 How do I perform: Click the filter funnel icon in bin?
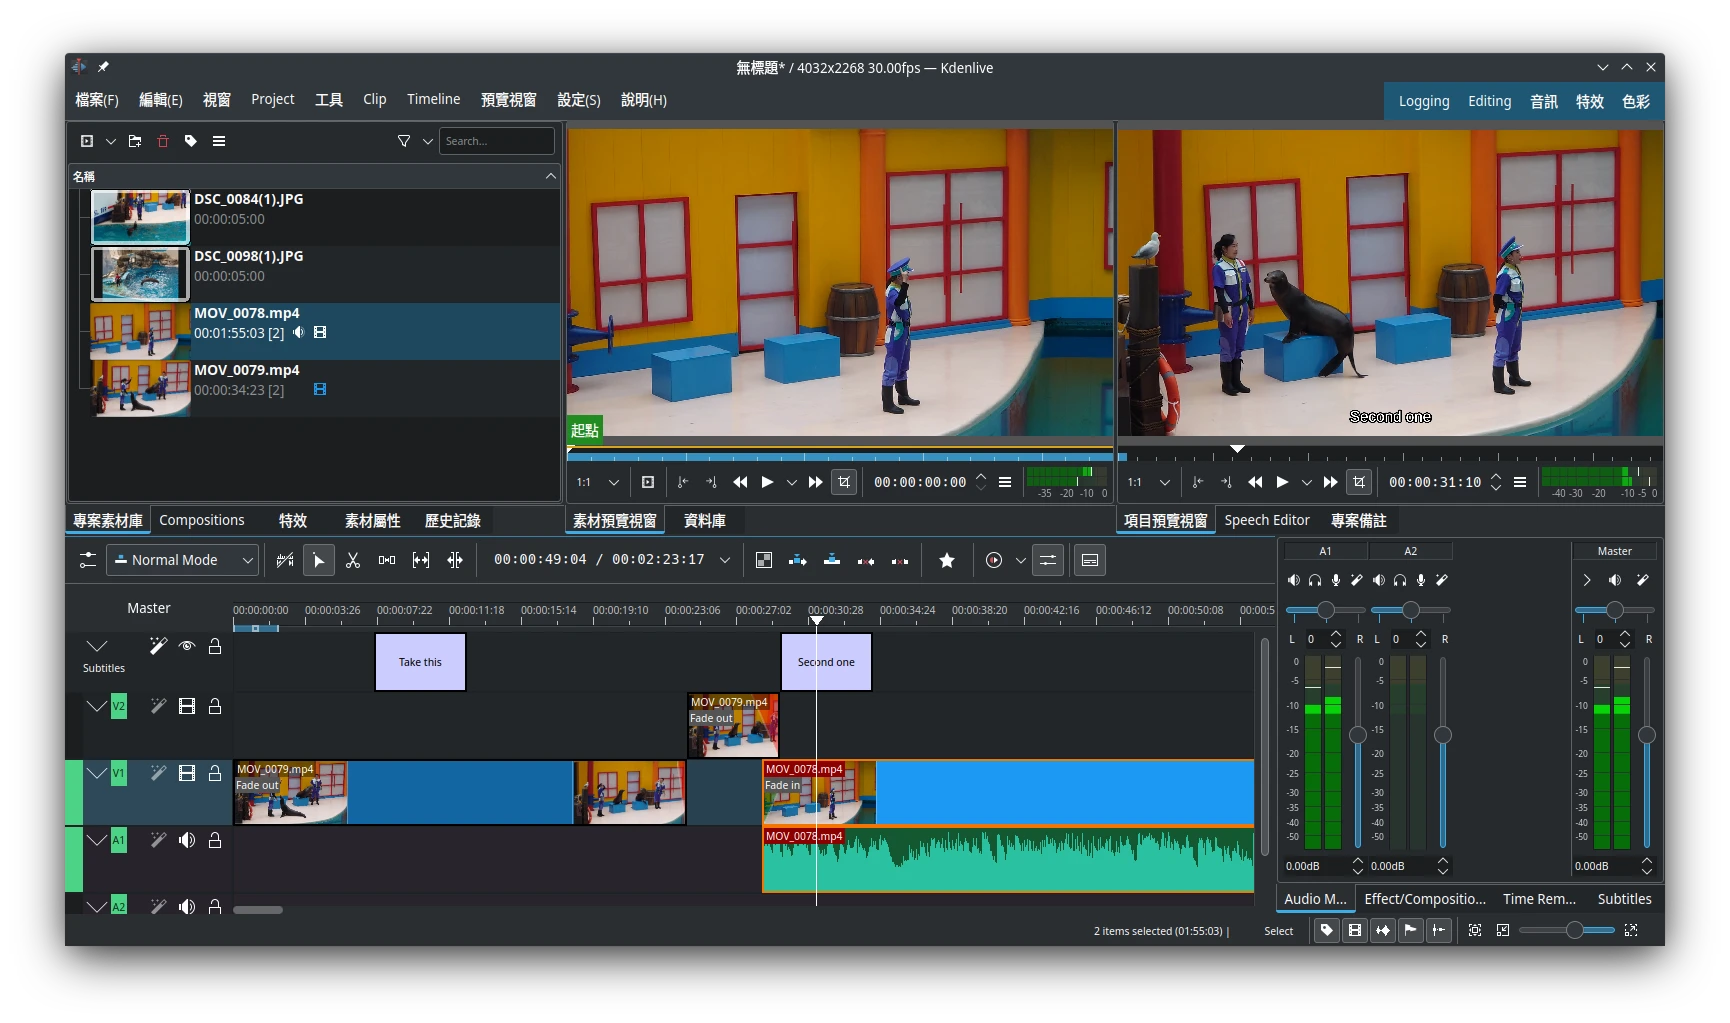point(404,142)
